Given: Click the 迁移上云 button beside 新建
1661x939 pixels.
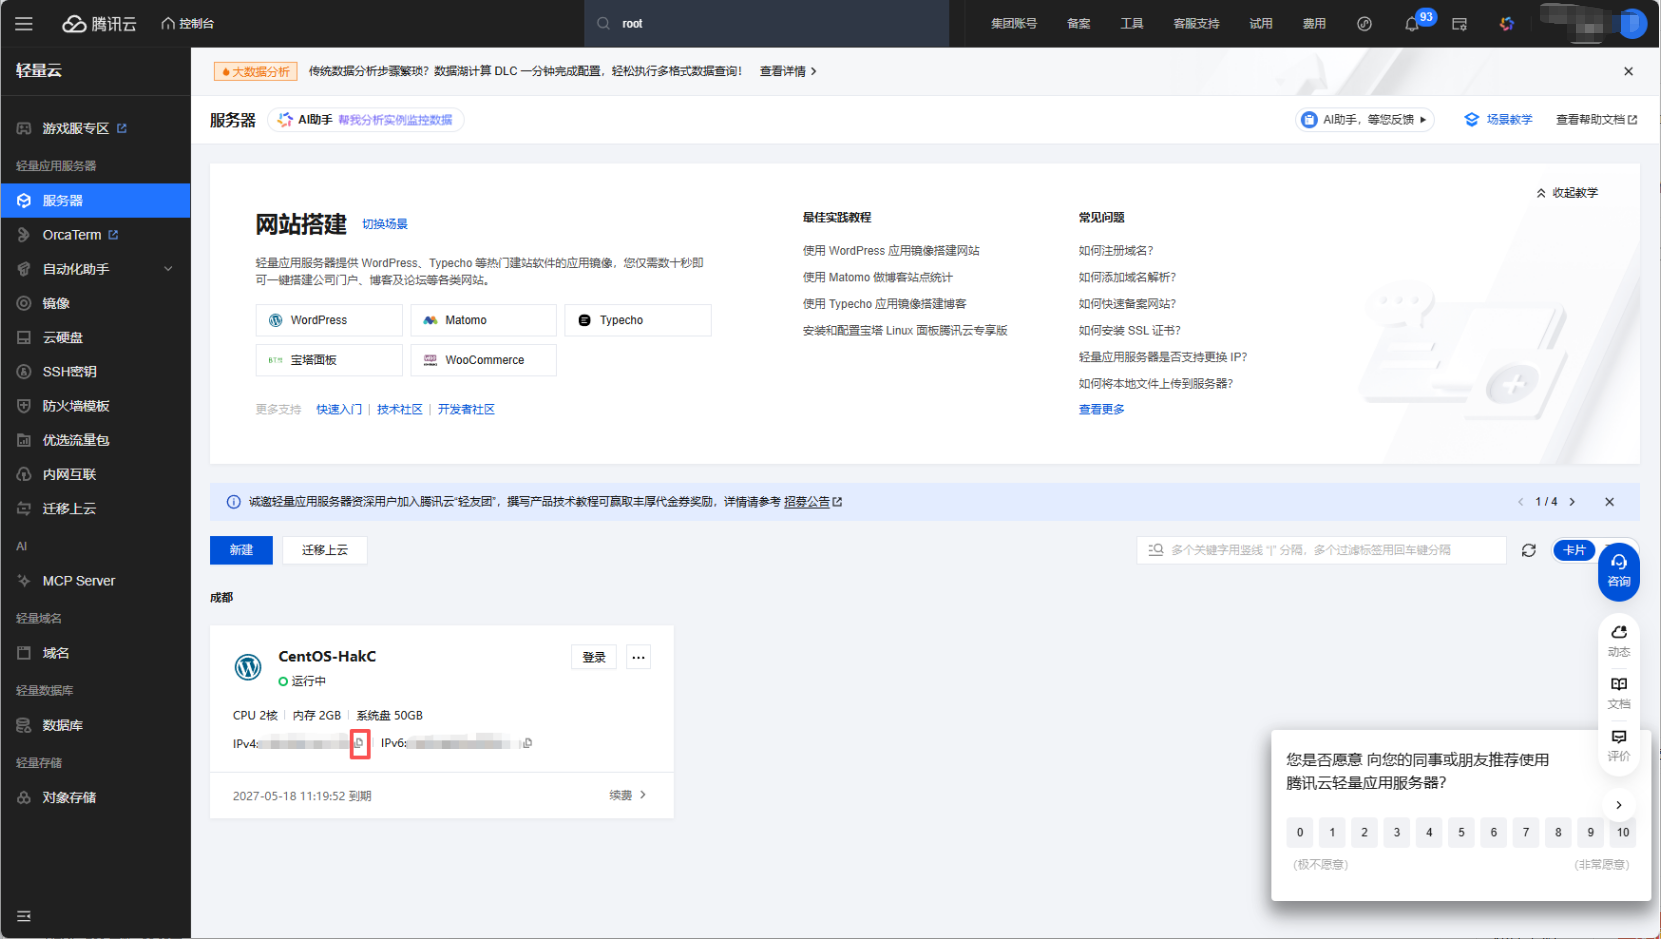Looking at the screenshot, I should (x=325, y=550).
